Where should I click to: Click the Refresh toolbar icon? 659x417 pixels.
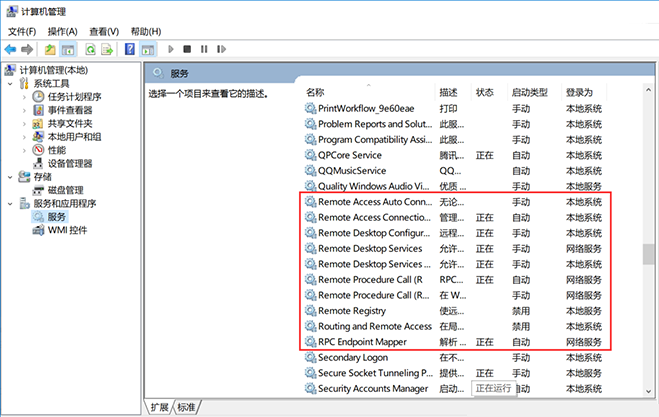(x=90, y=49)
